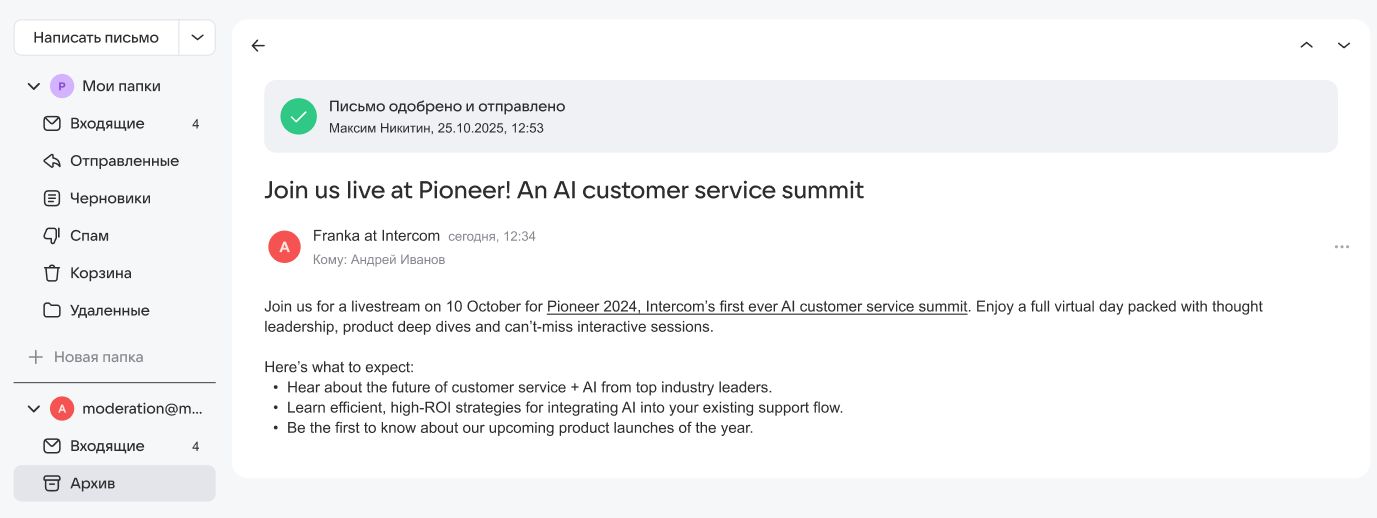Click the sender avatar next to Franka at Intercom
Image resolution: width=1377 pixels, height=518 pixels.
[285, 247]
